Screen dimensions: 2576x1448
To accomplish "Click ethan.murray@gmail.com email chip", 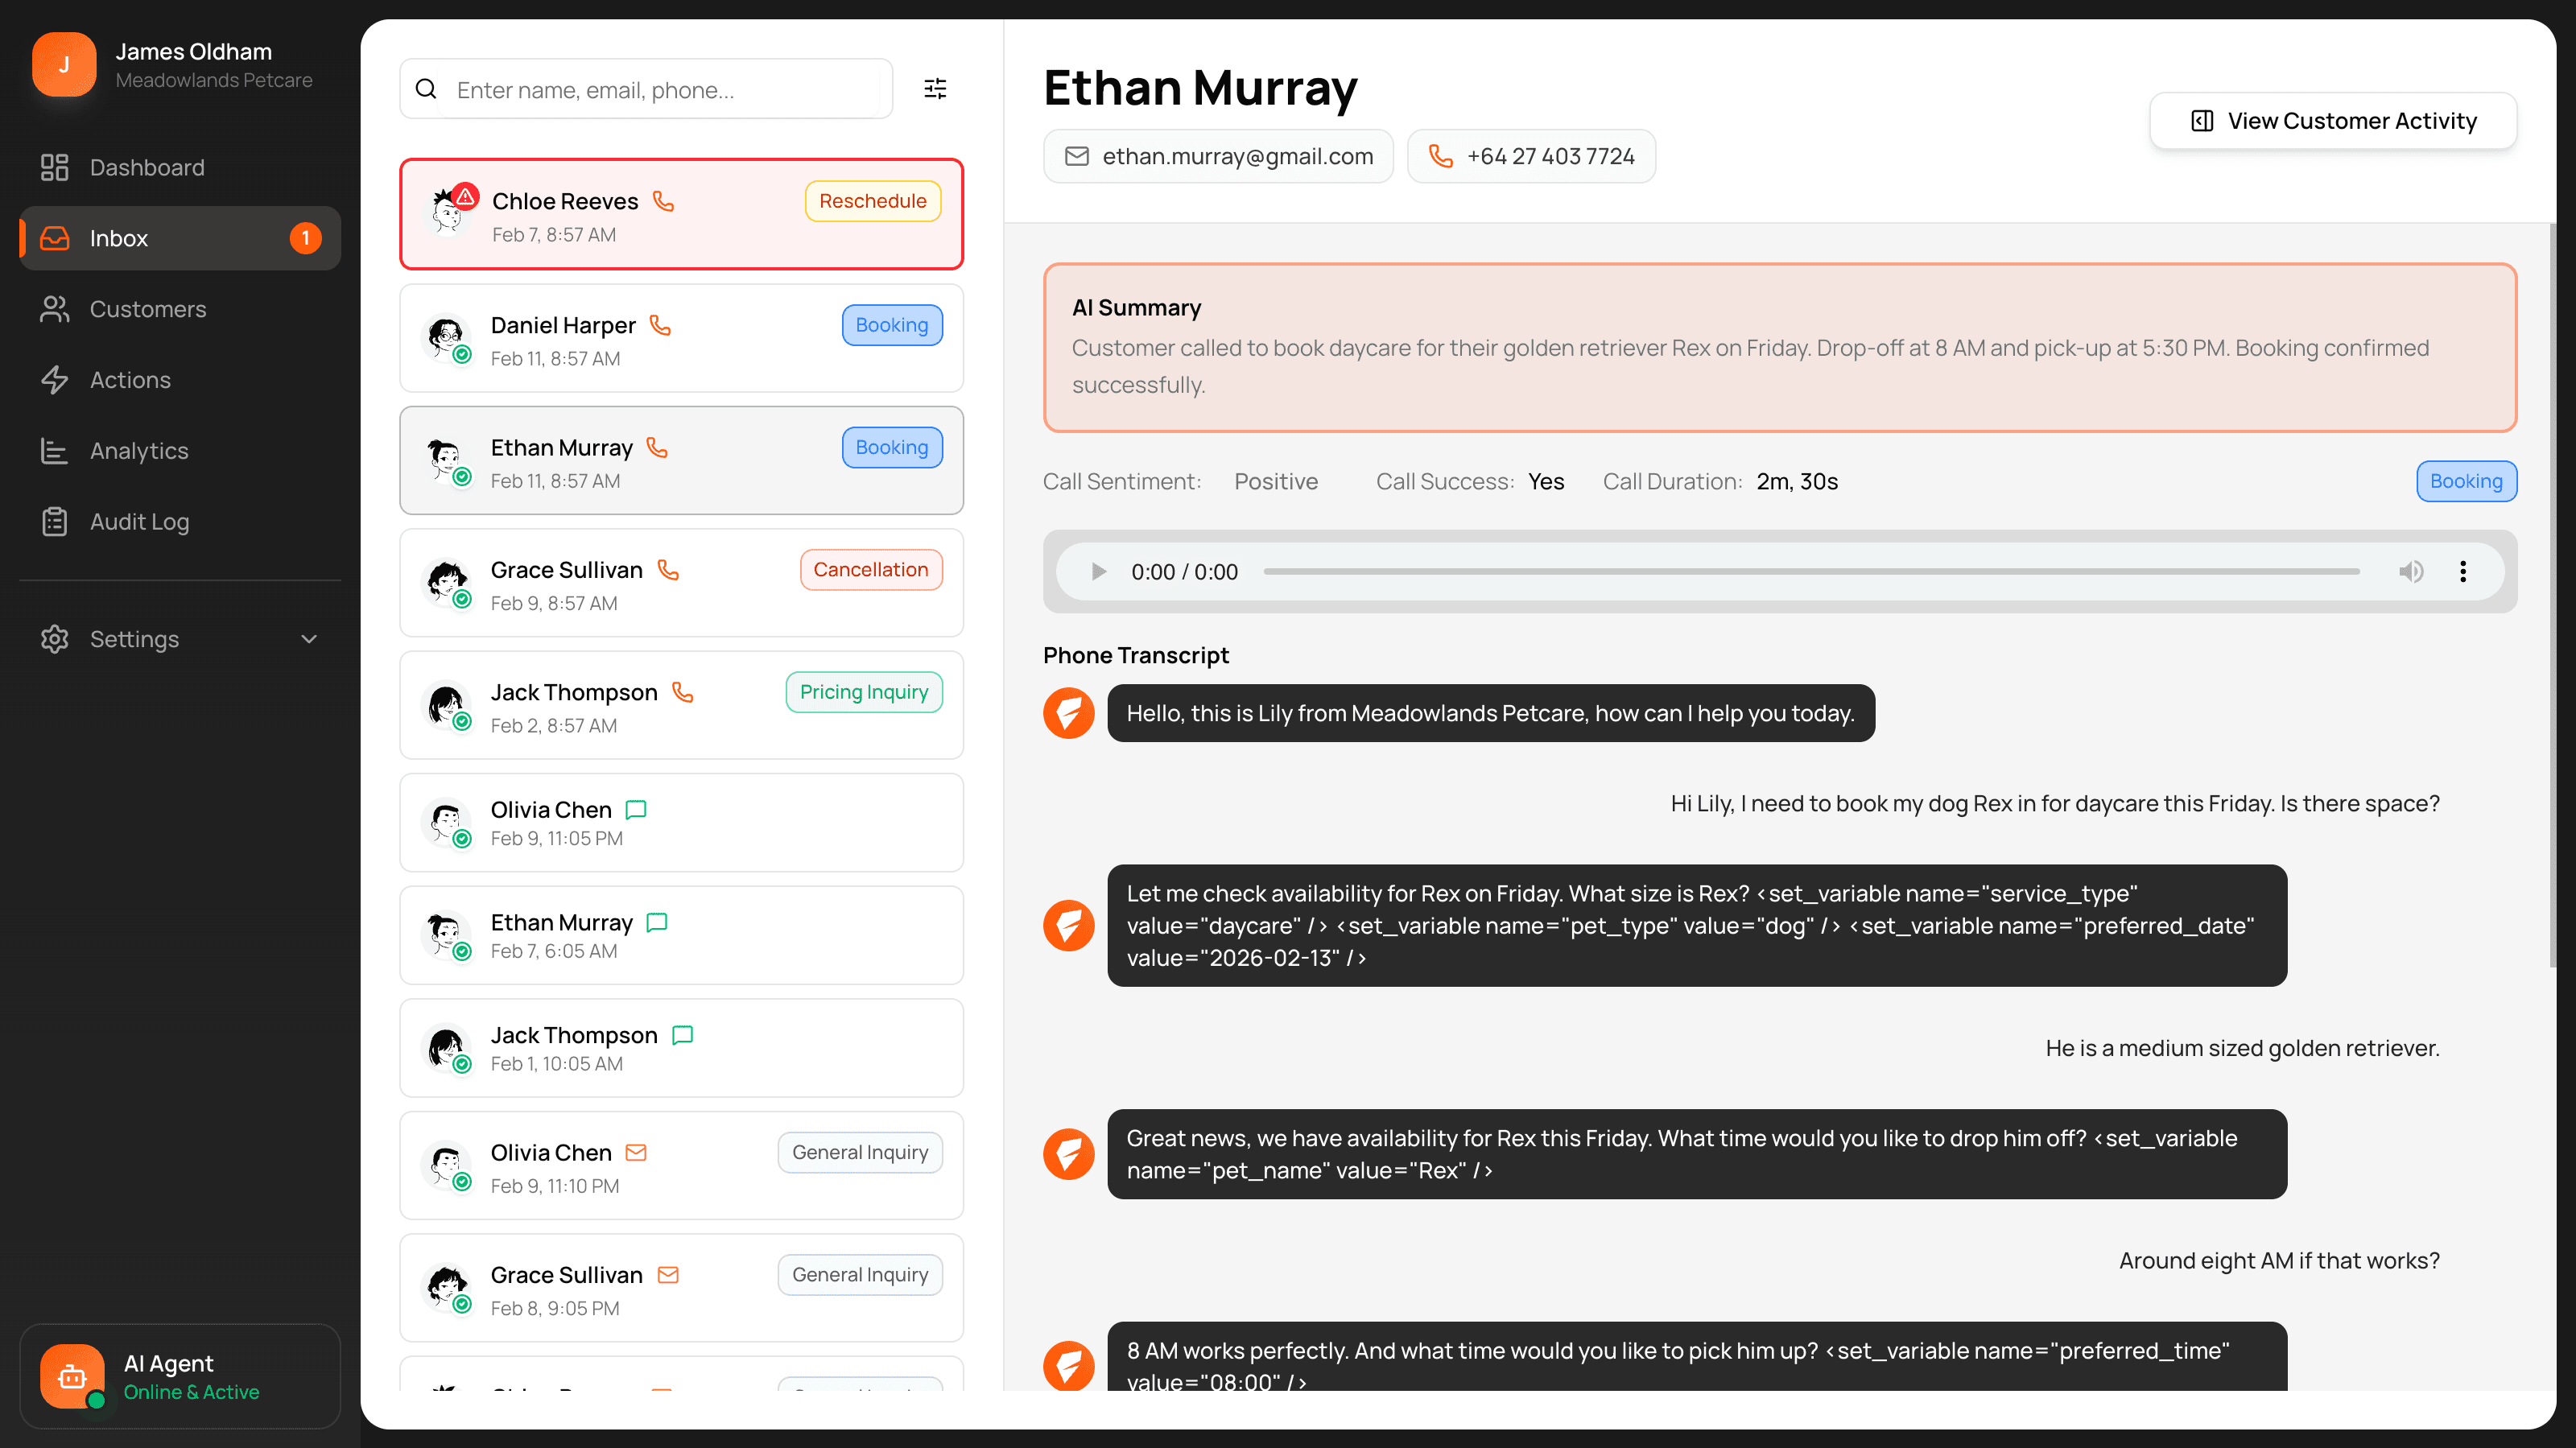I will point(1218,156).
